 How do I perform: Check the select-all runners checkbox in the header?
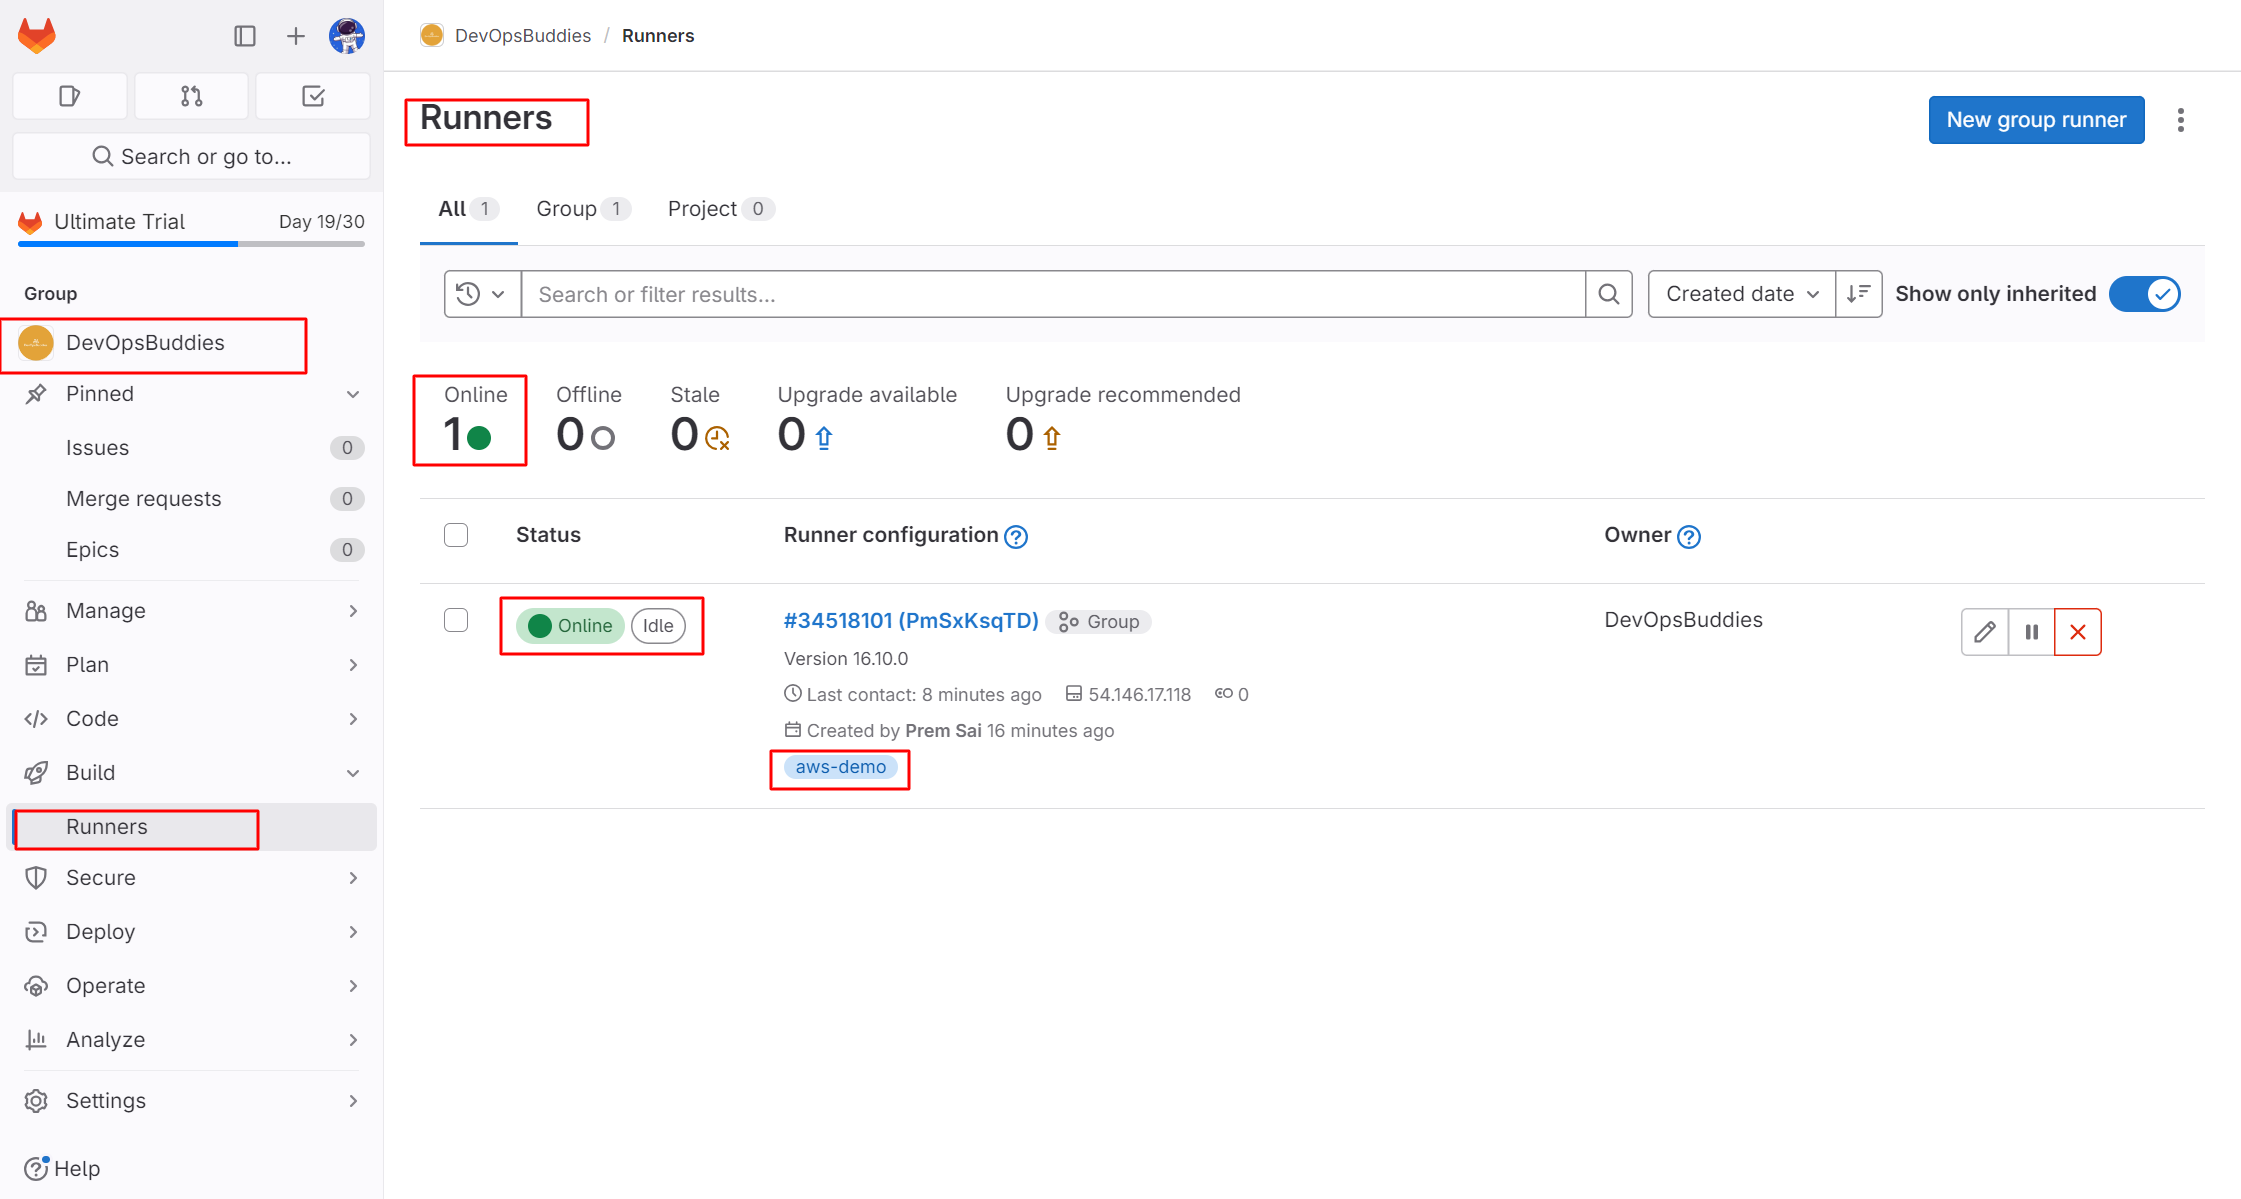click(456, 535)
